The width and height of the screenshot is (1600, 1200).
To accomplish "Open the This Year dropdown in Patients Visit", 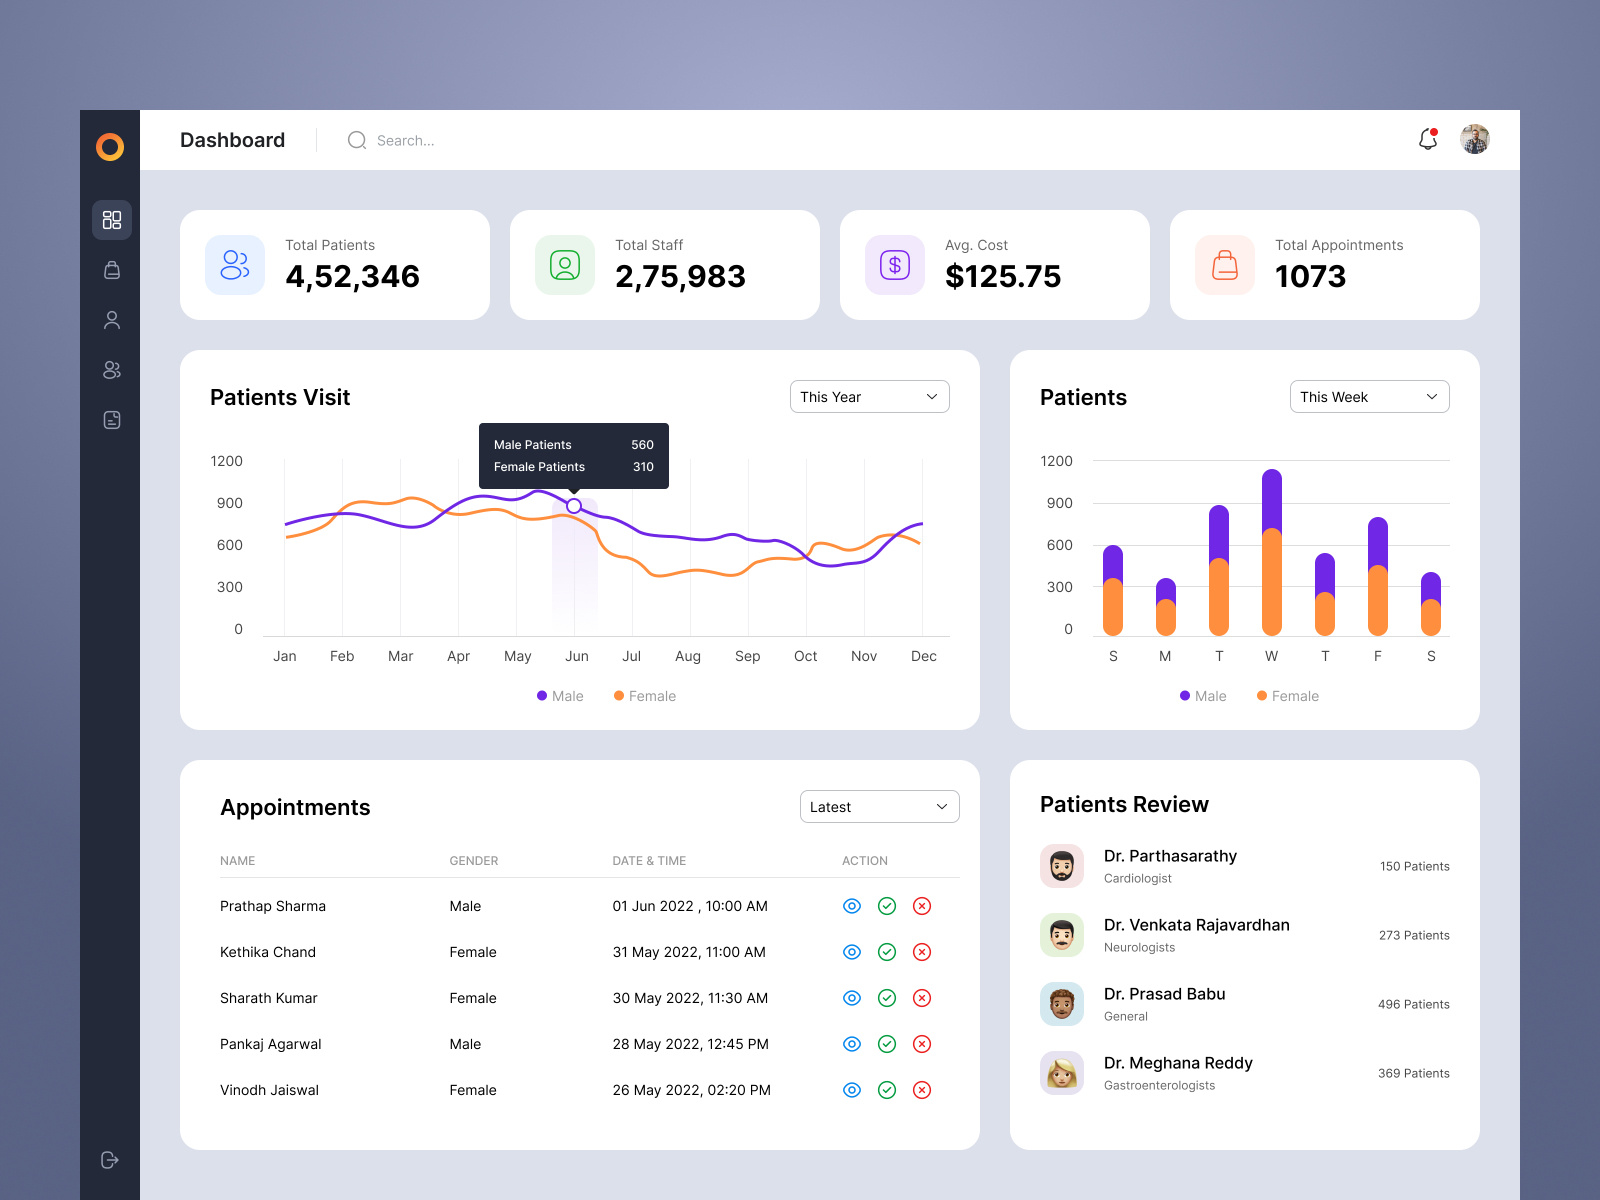I will tap(868, 396).
